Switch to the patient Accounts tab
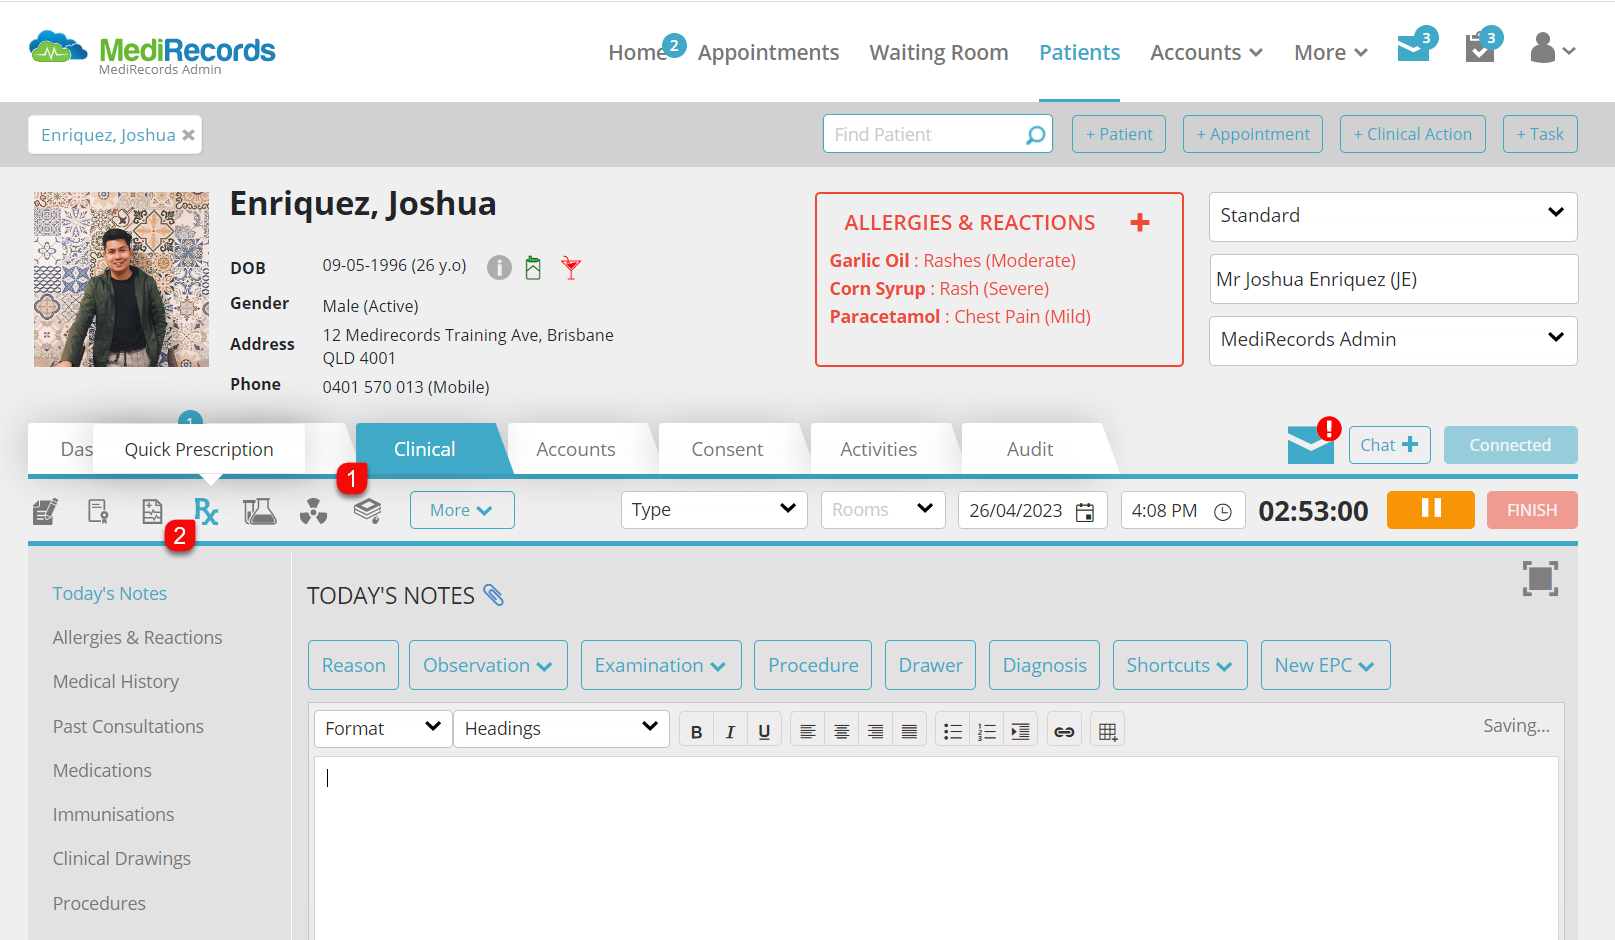 576,450
